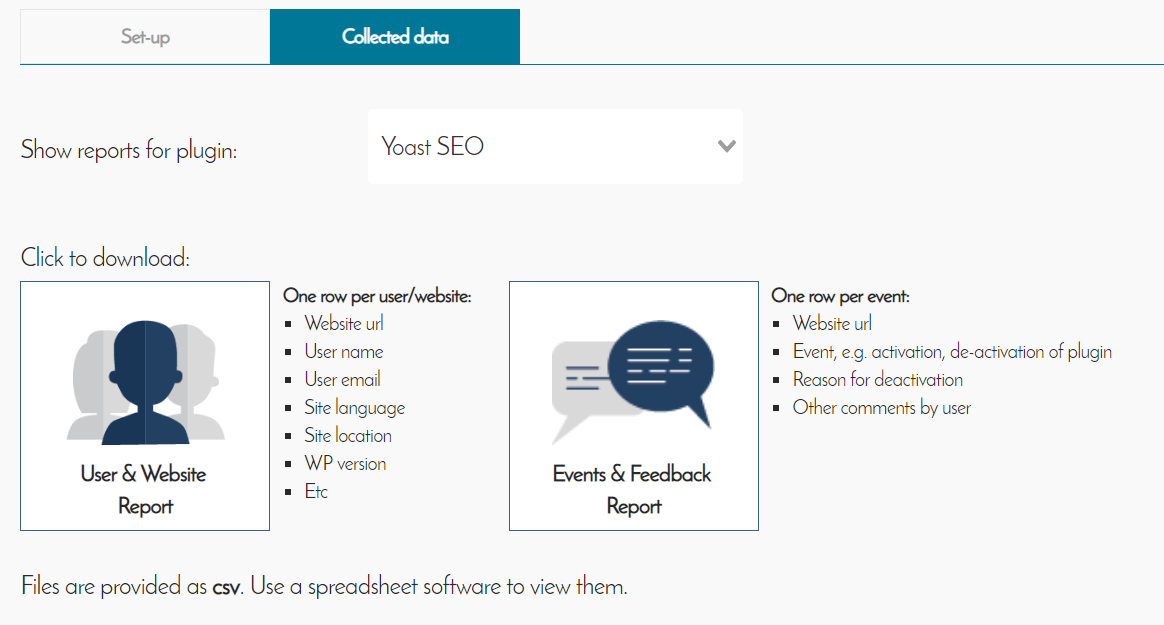The height and width of the screenshot is (625, 1164).
Task: Click the 'Other comments by user' item
Action: pos(882,408)
